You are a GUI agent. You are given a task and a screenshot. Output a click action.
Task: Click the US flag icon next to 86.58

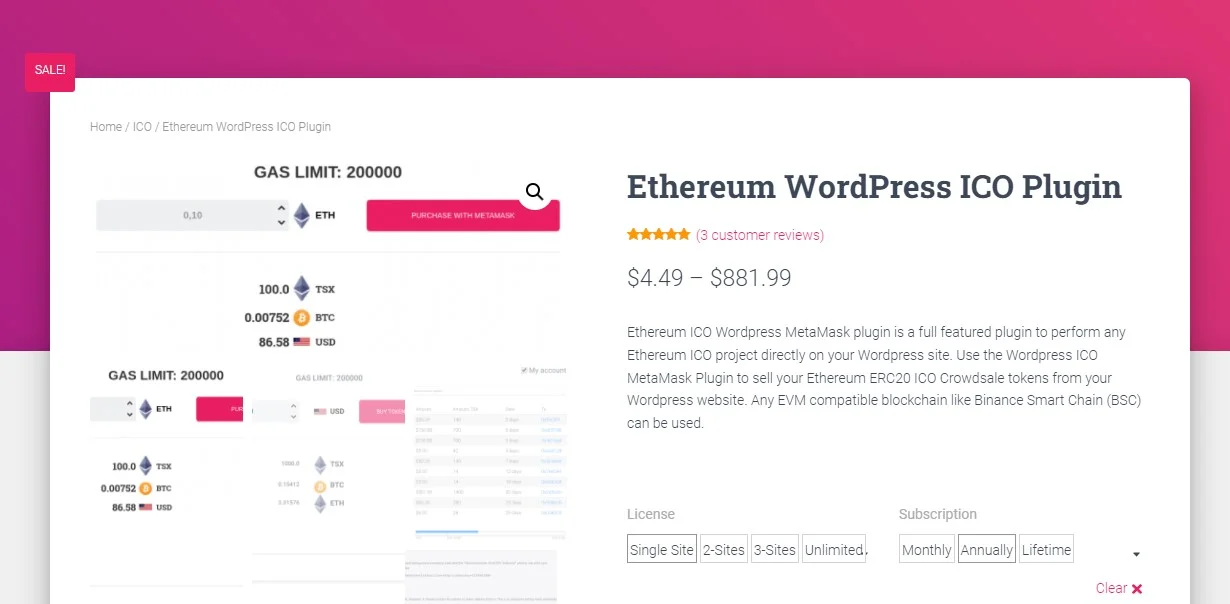coord(300,340)
